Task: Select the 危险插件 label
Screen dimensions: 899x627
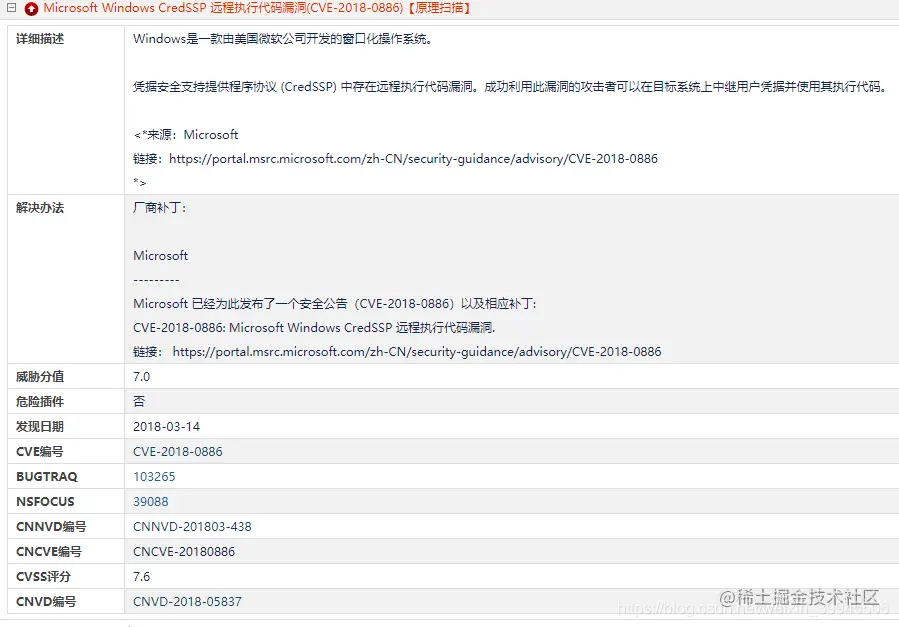Action: [x=40, y=402]
